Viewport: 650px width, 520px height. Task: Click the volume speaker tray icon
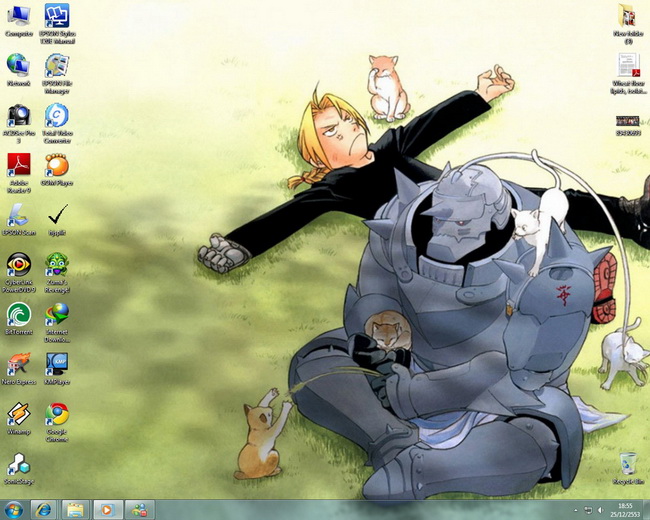click(601, 510)
